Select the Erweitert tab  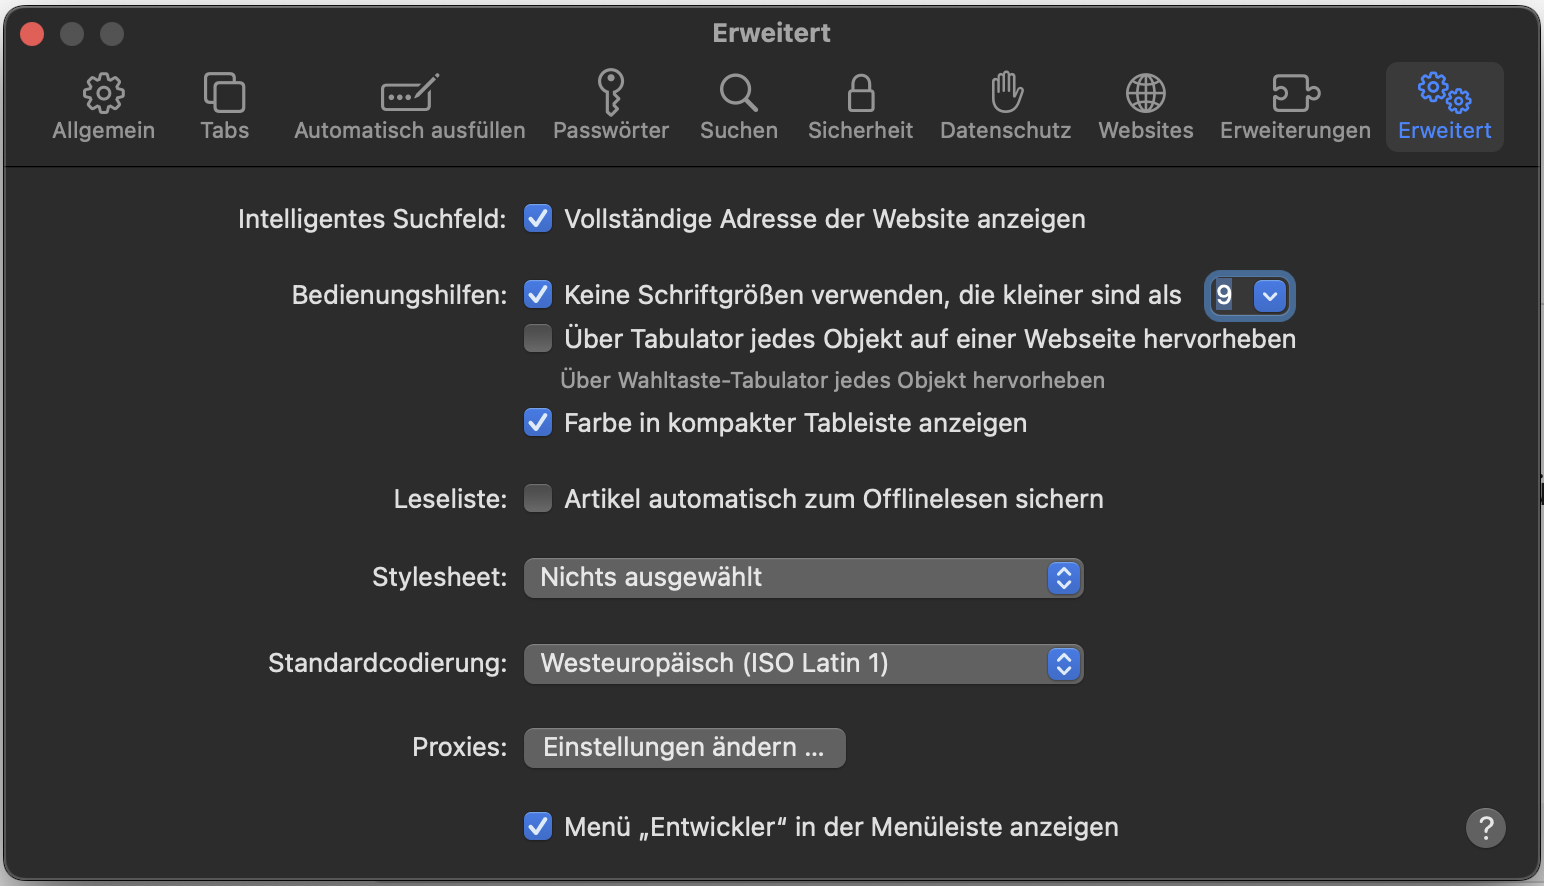[1444, 107]
